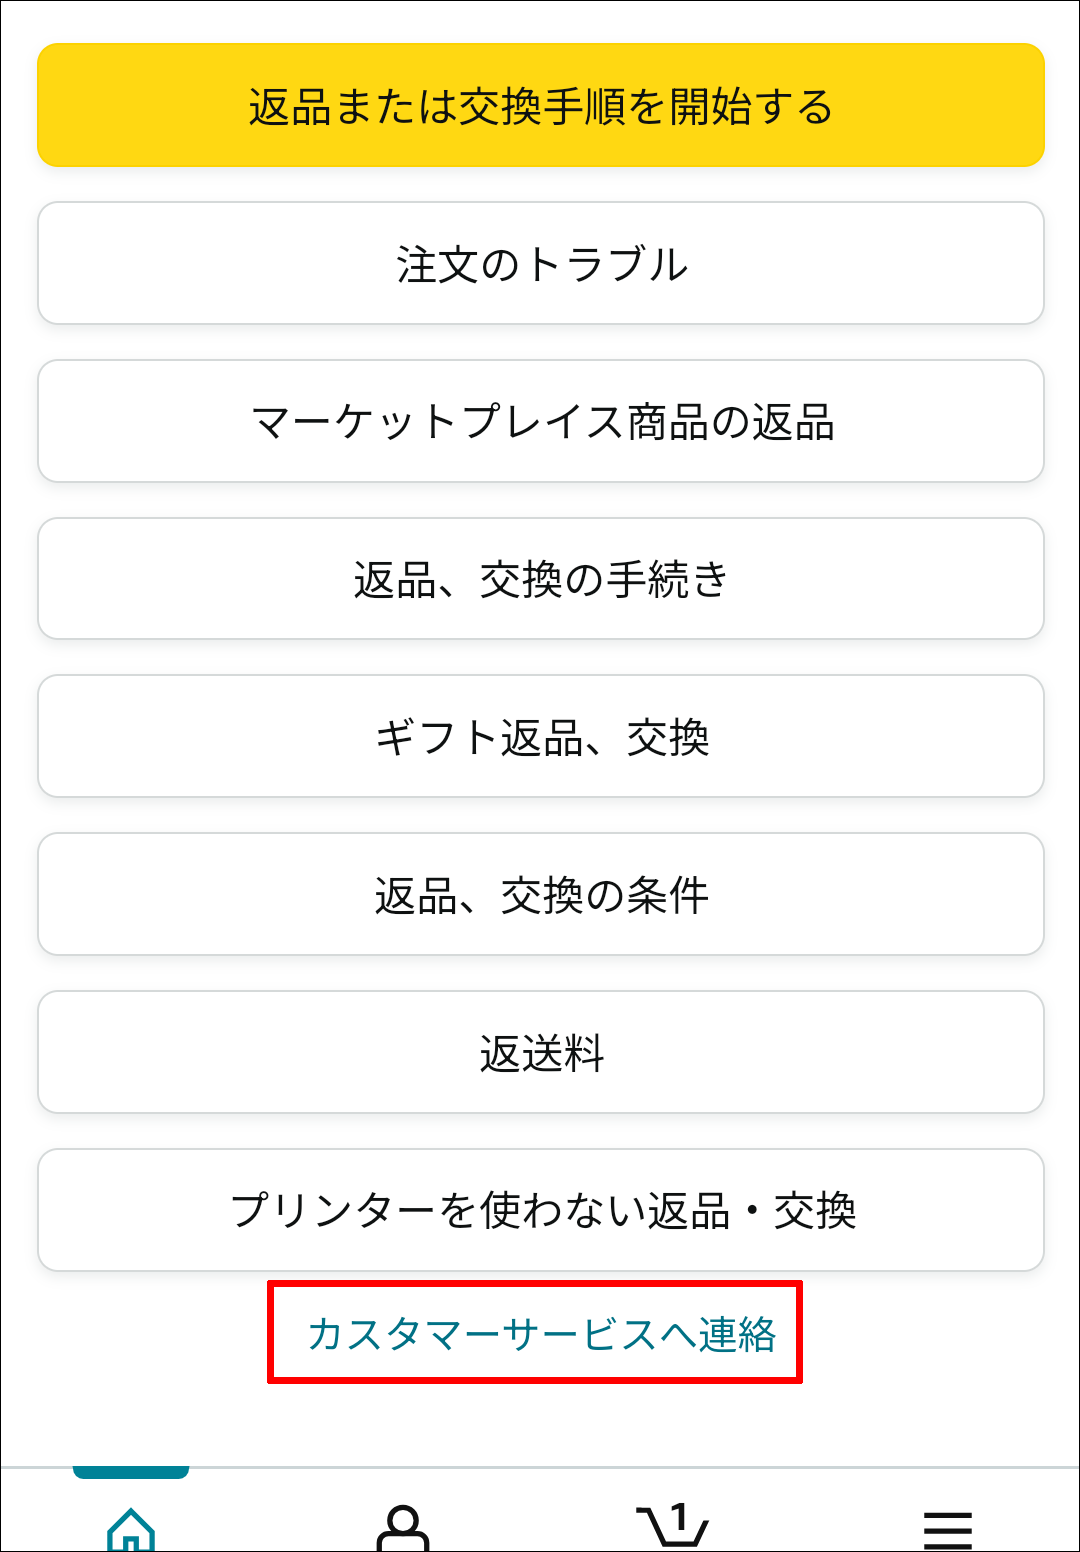Open the order trouble help topic
The width and height of the screenshot is (1080, 1552).
point(541,264)
